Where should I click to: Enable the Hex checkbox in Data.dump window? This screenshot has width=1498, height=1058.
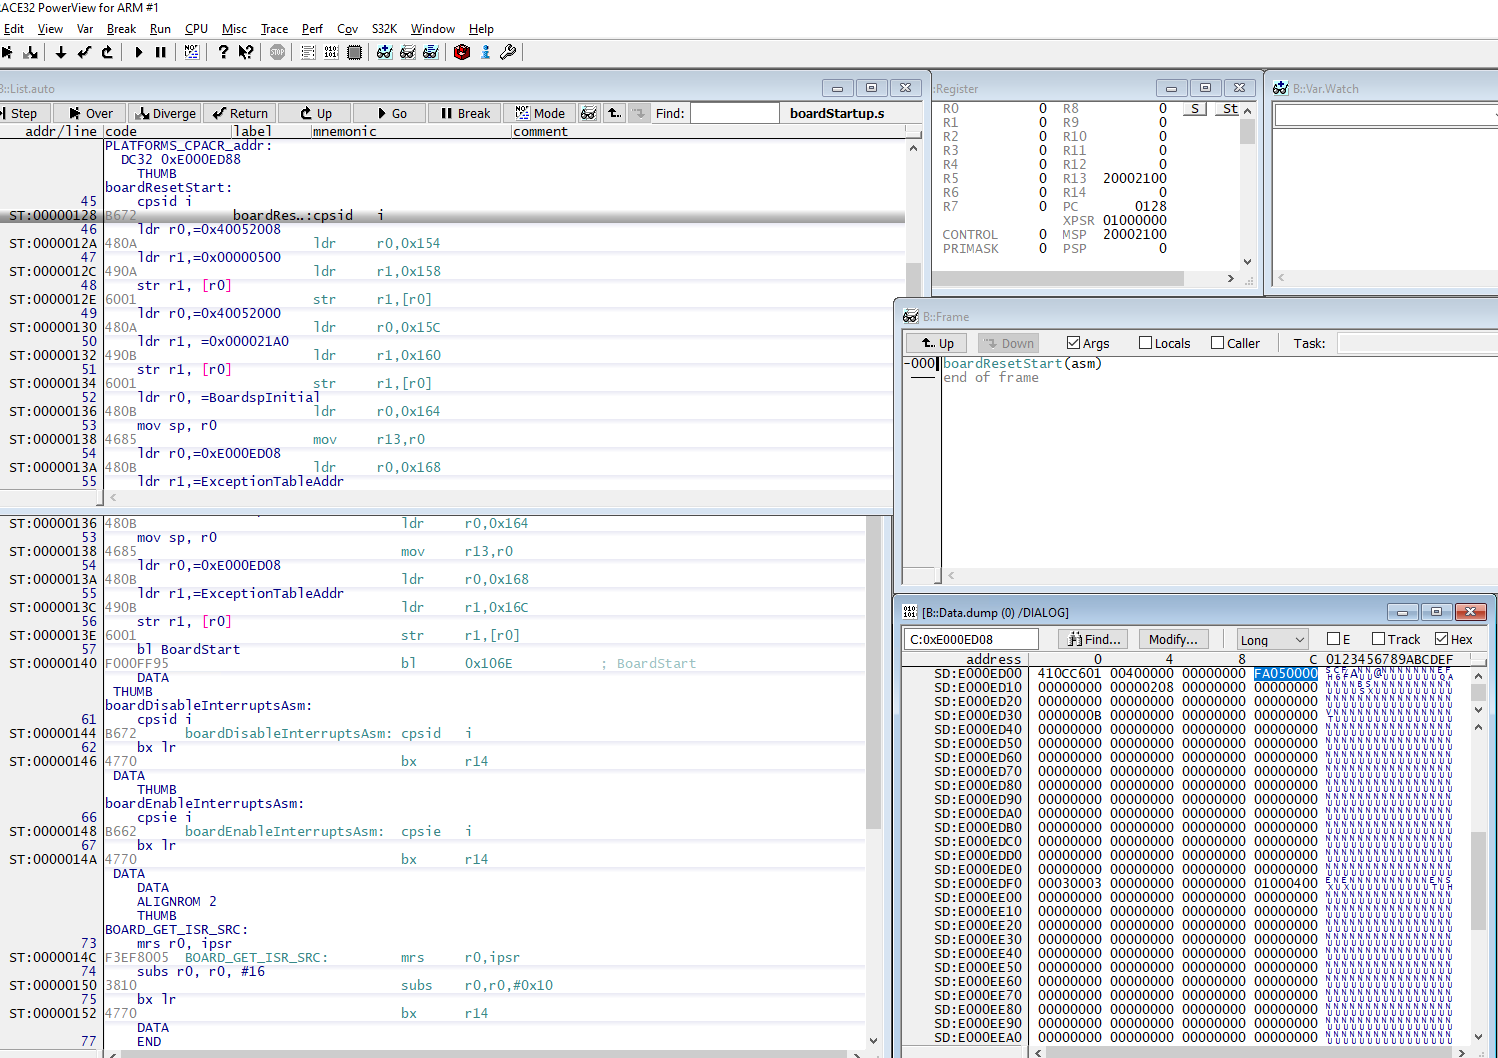tap(1444, 639)
